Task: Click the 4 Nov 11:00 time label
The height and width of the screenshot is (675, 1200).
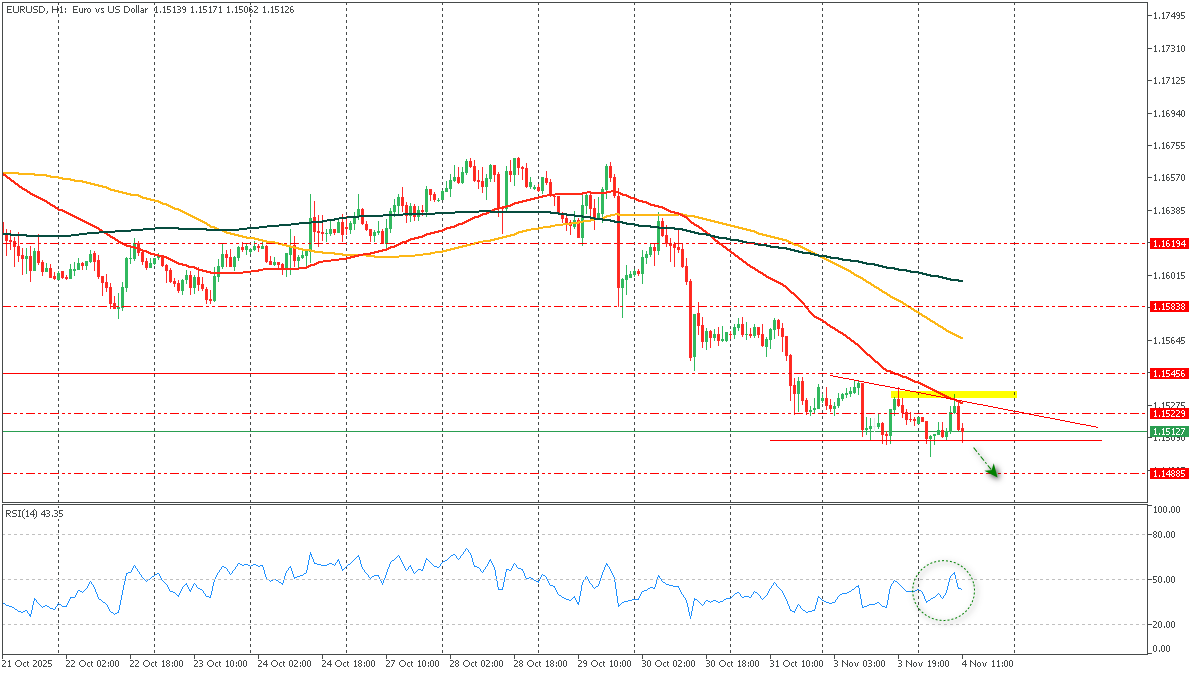Action: tap(987, 663)
